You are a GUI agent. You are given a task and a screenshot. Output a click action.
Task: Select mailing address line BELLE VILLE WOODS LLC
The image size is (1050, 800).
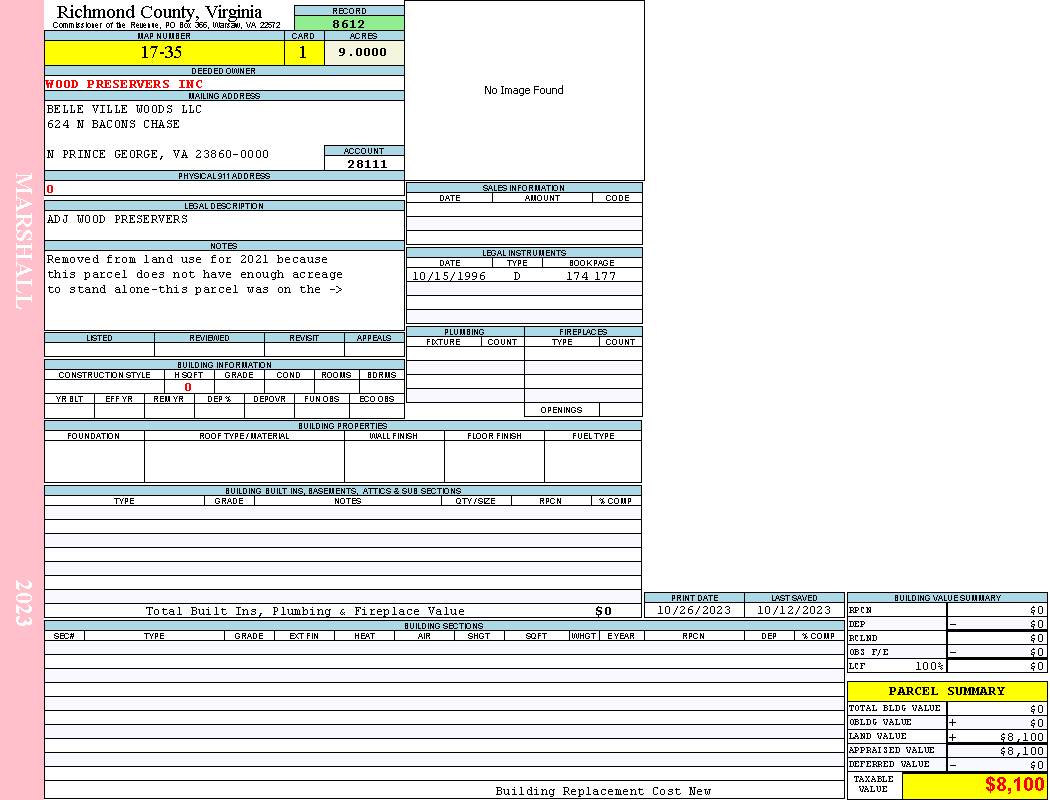(124, 109)
